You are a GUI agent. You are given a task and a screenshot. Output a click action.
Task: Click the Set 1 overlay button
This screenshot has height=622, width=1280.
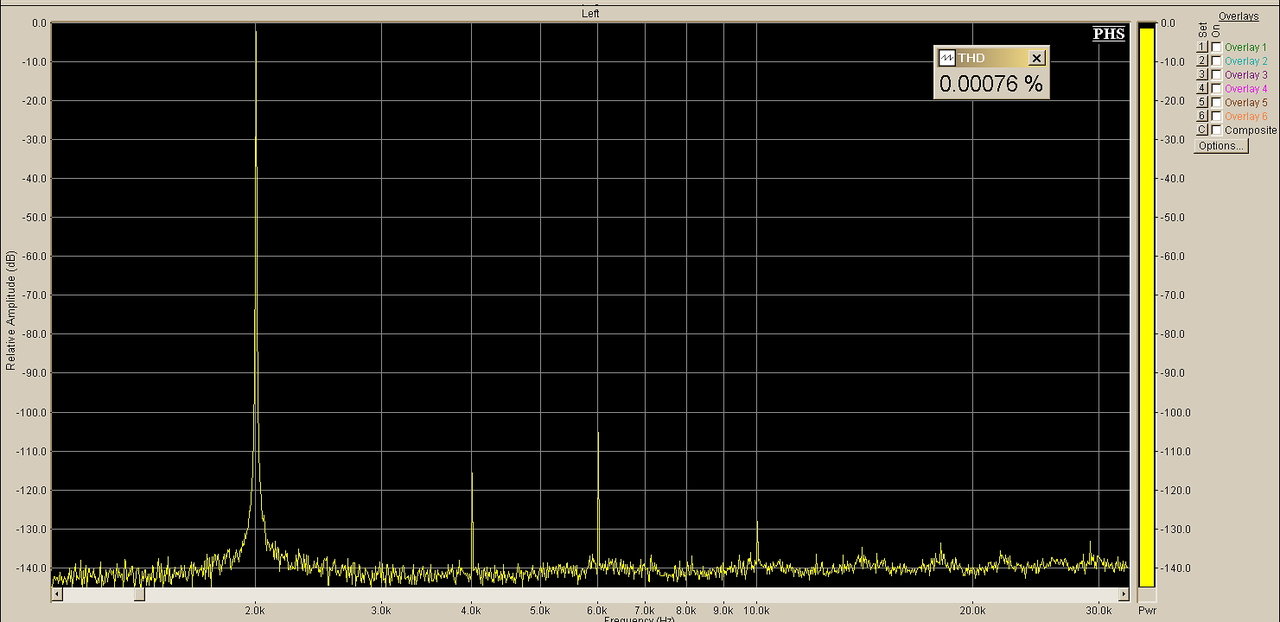1202,47
